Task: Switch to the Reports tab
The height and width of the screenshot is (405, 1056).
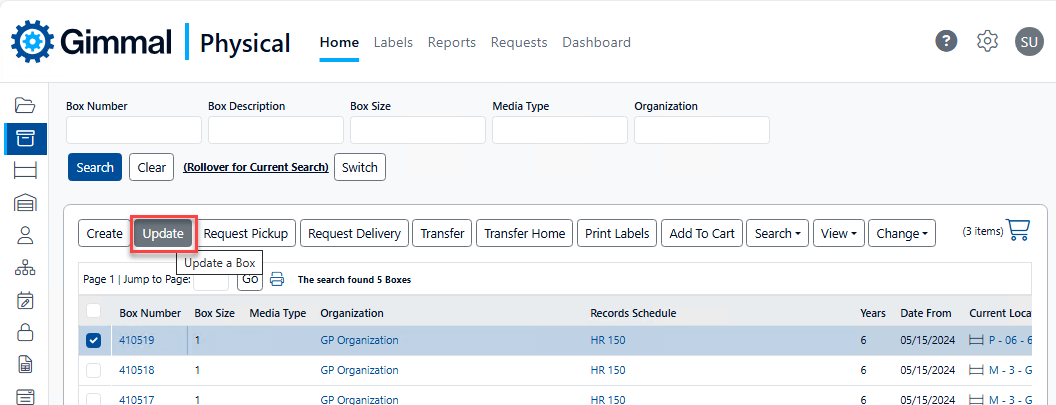Action: coord(451,42)
